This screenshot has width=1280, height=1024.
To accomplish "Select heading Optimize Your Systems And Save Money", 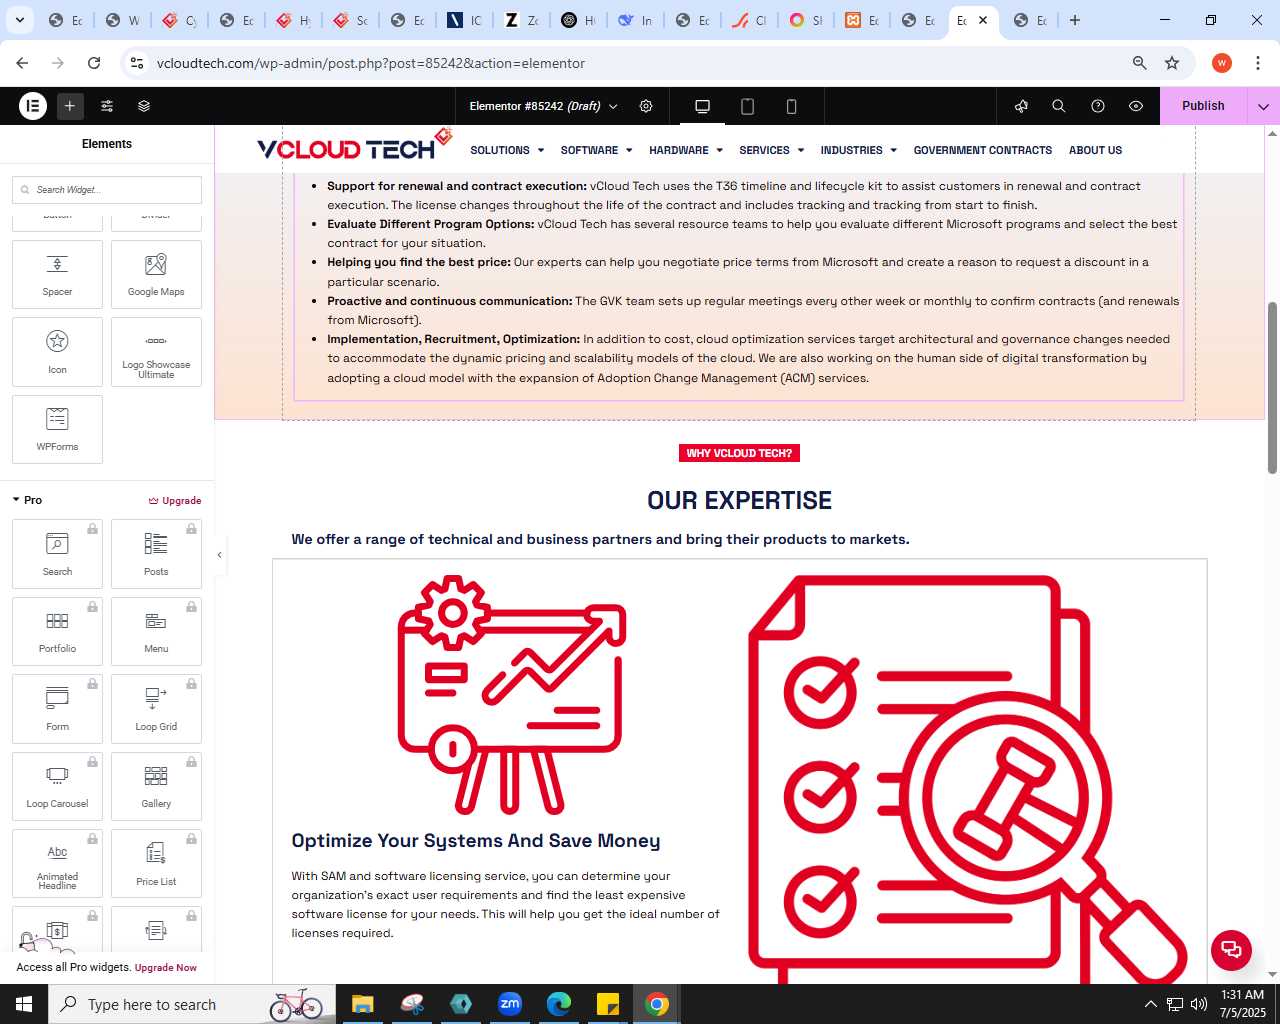I will coord(476,841).
